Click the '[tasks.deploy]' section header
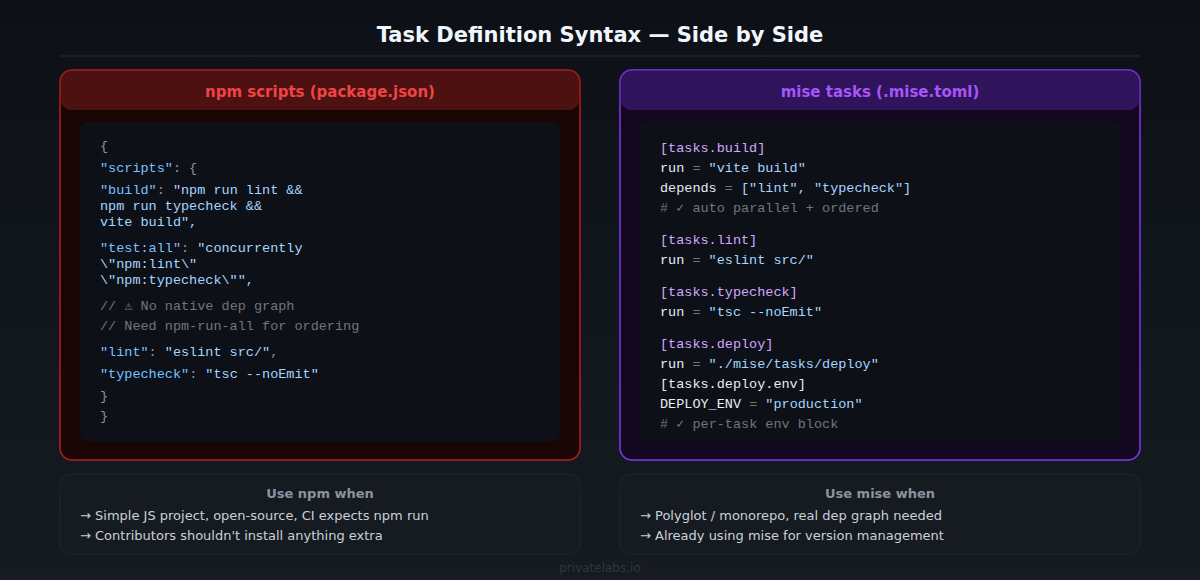 [x=716, y=344]
